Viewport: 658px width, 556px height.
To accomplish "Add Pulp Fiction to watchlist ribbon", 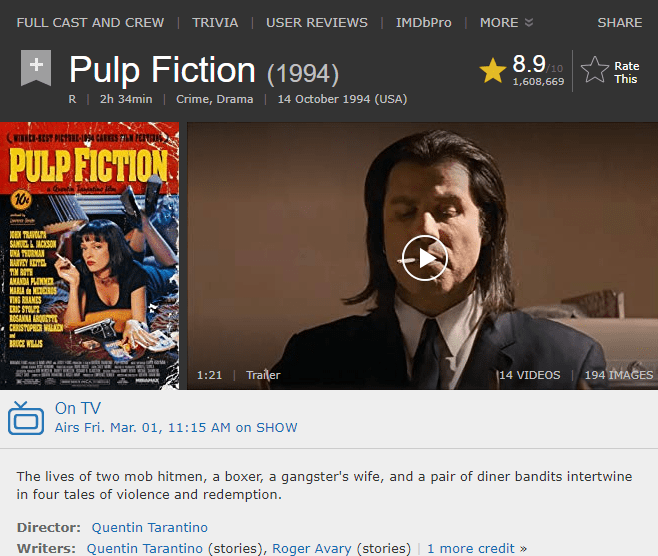I will tap(35, 68).
